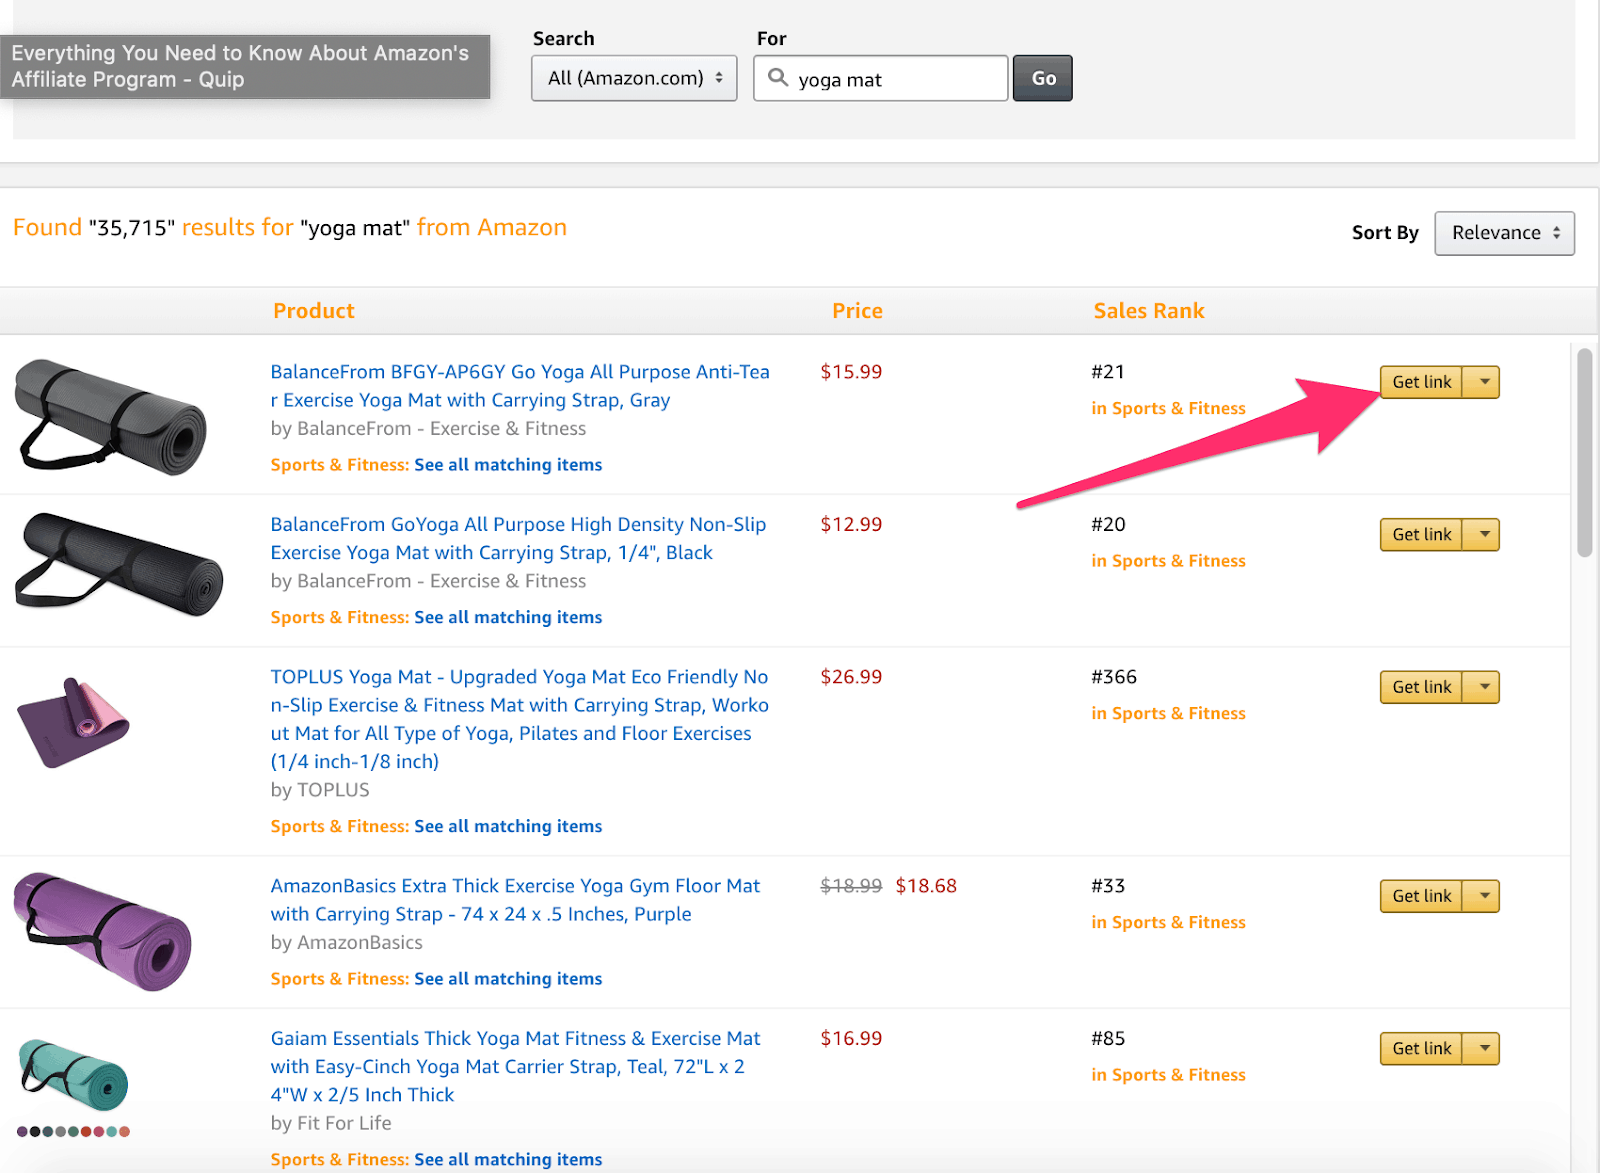
Task: Expand the Get link arrow for TOPLUS Yoga Mat
Action: click(1484, 687)
